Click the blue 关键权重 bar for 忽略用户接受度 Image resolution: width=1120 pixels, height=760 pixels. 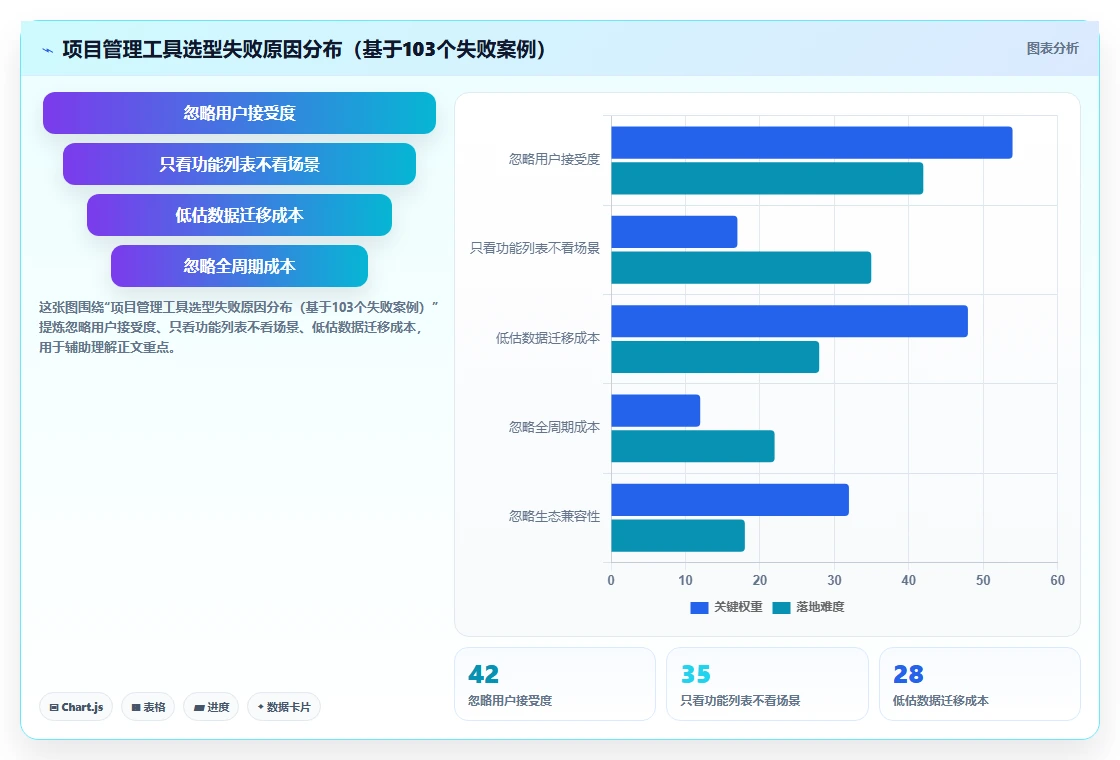[811, 143]
